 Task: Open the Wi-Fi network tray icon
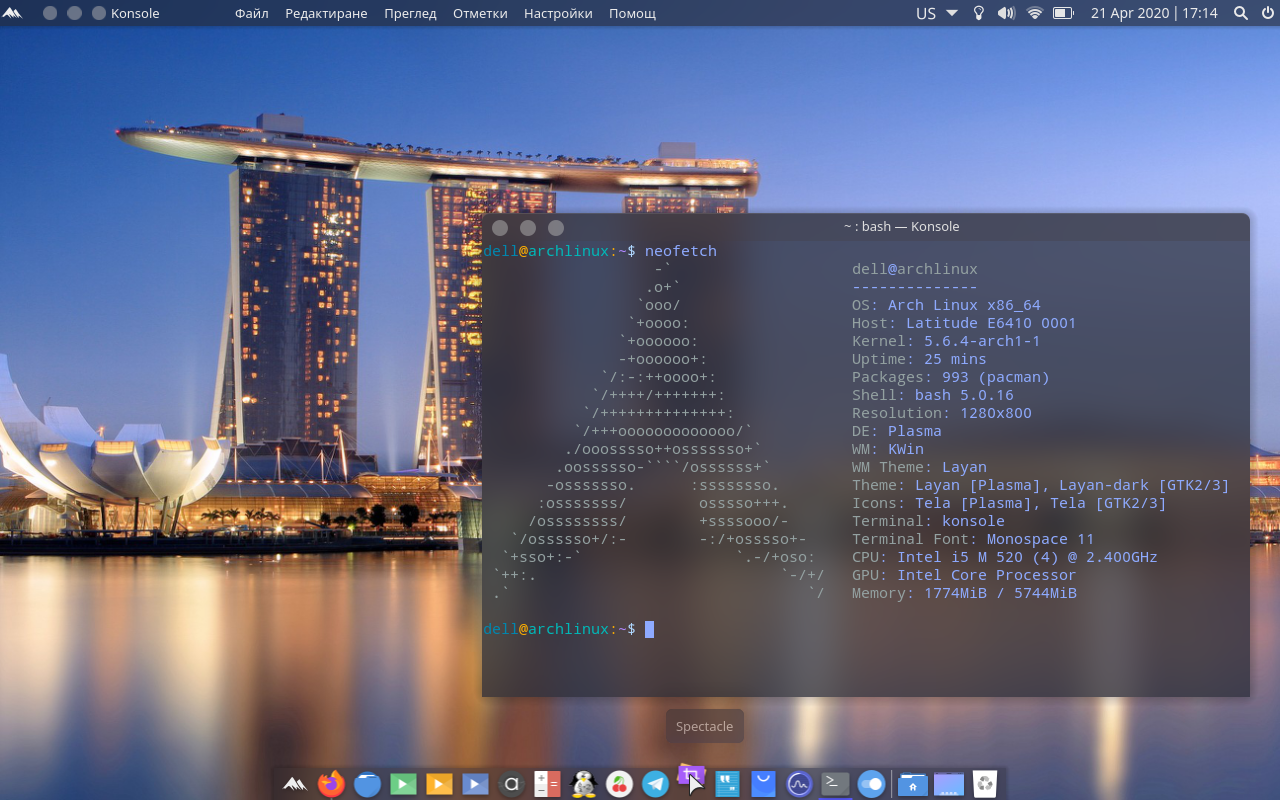click(1034, 13)
